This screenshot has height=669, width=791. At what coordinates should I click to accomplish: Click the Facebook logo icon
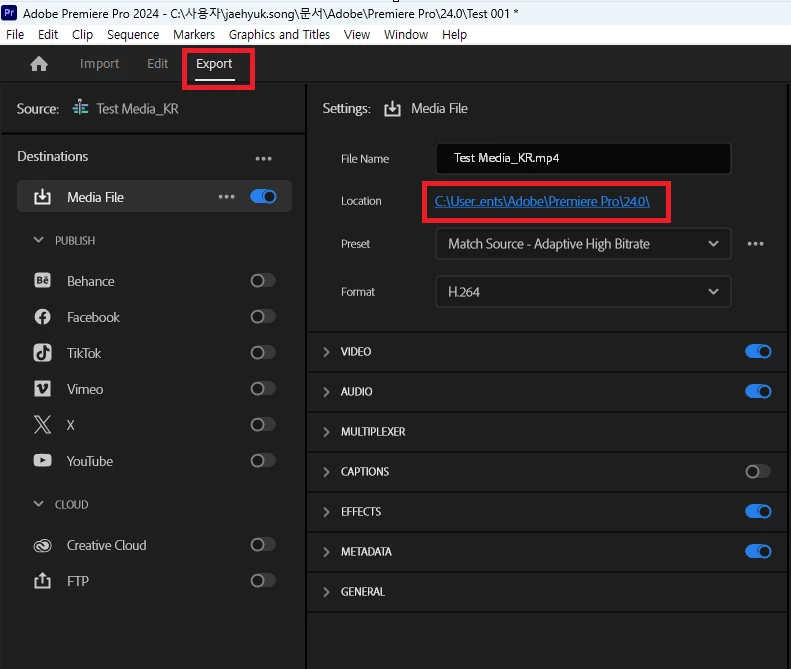tap(42, 317)
